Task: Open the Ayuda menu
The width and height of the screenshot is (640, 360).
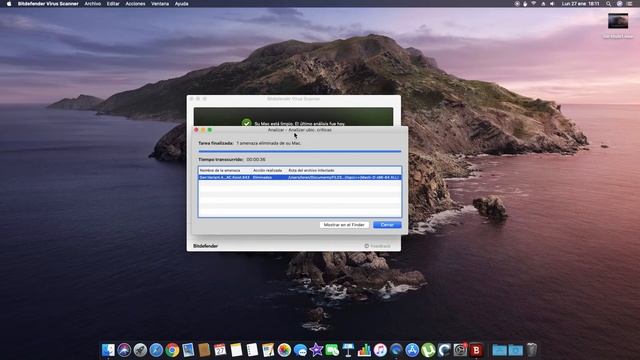Action: 182,4
